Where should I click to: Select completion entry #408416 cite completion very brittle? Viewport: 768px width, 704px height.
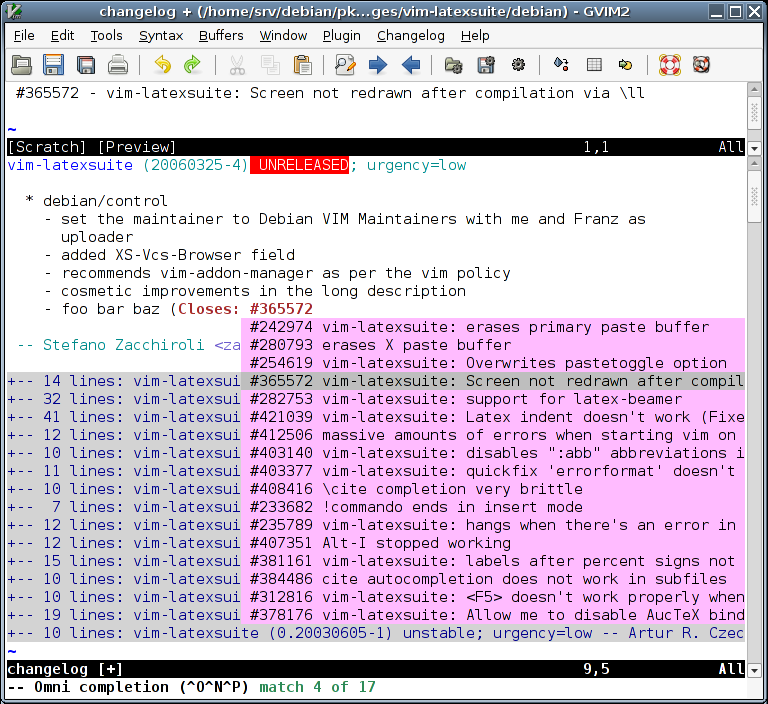tap(493, 489)
